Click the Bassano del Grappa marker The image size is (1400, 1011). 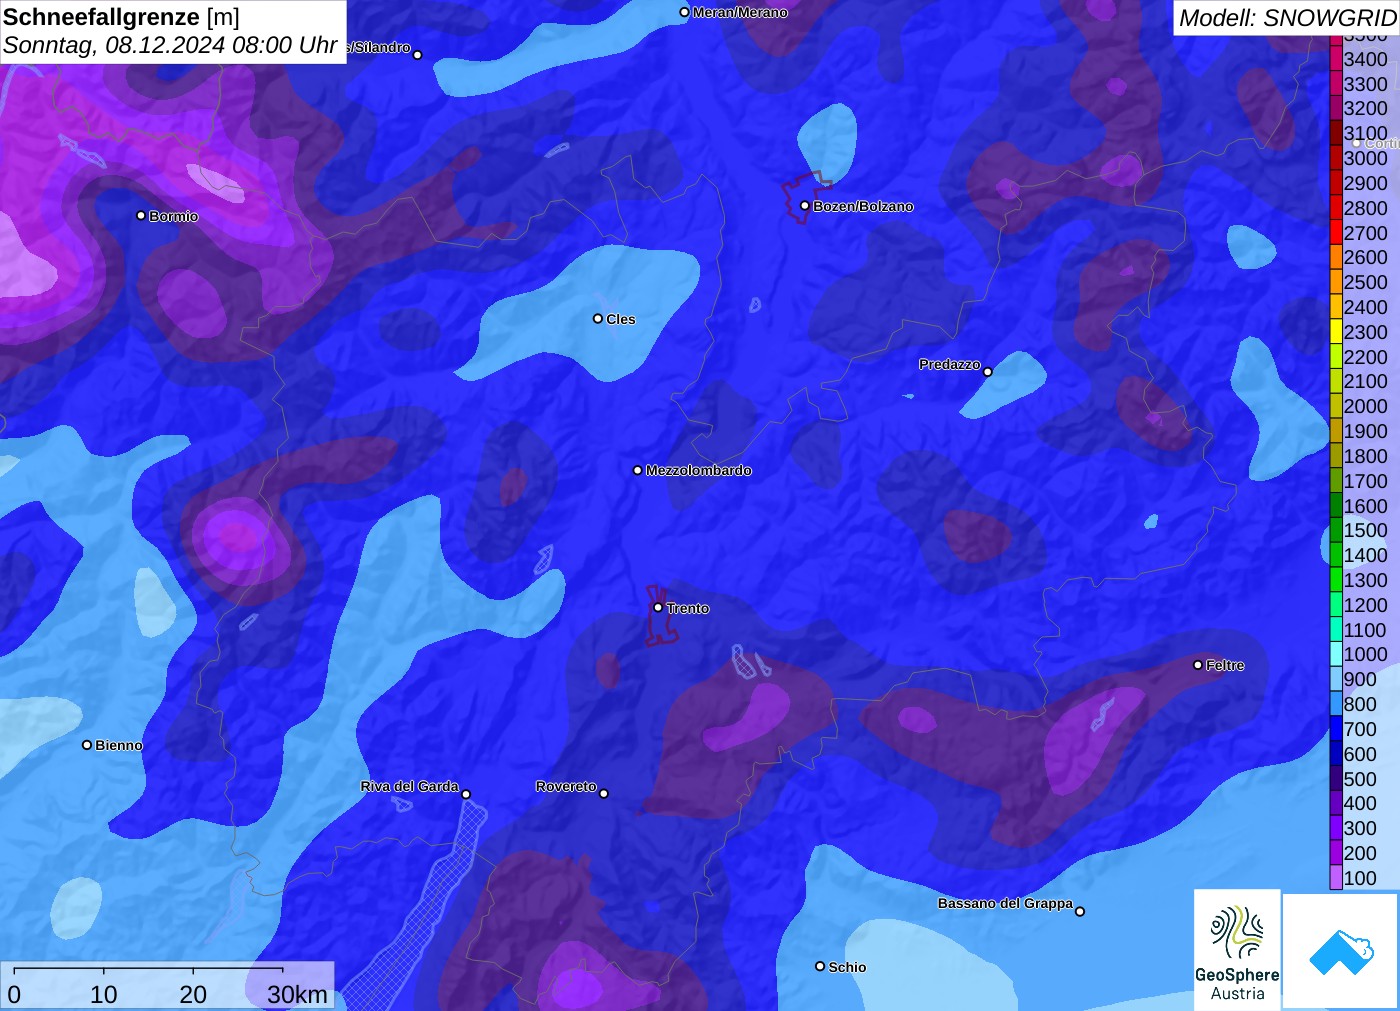point(1080,911)
